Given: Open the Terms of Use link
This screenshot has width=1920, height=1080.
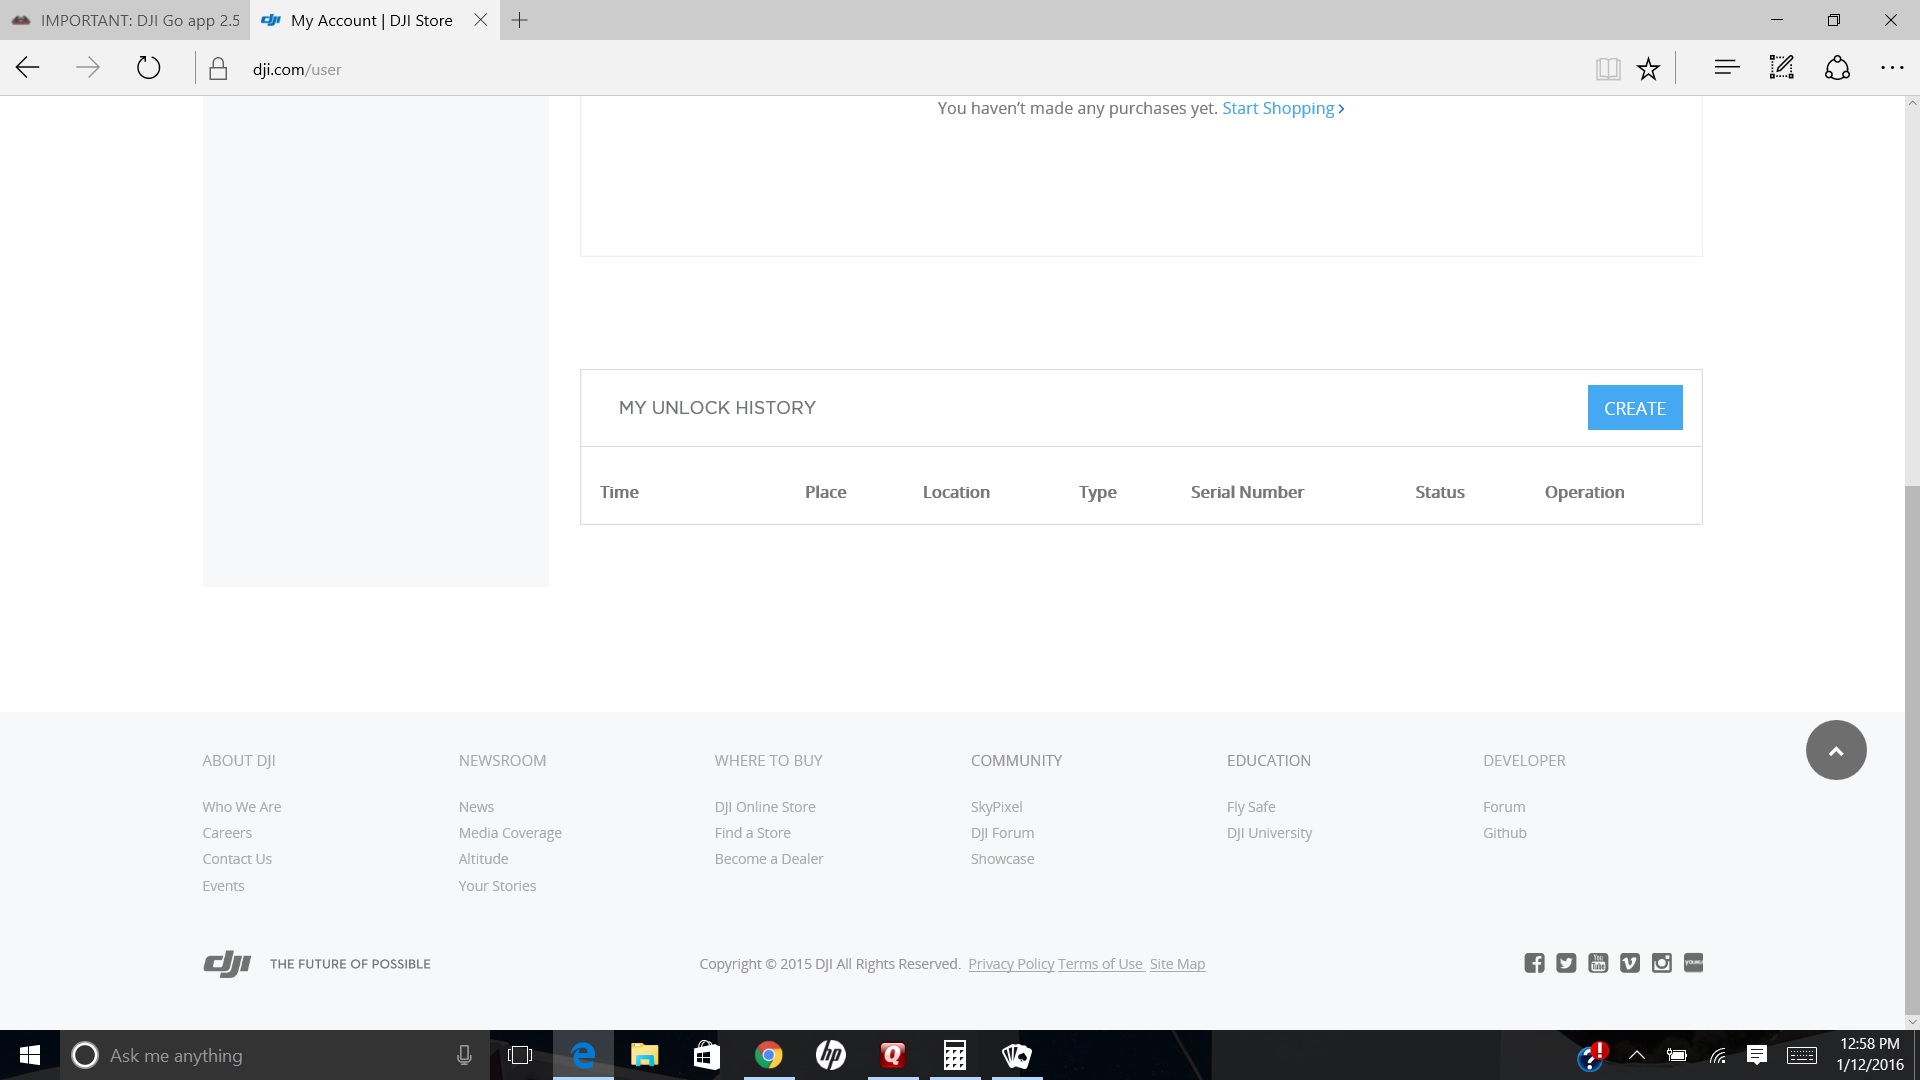Looking at the screenshot, I should tap(1100, 964).
